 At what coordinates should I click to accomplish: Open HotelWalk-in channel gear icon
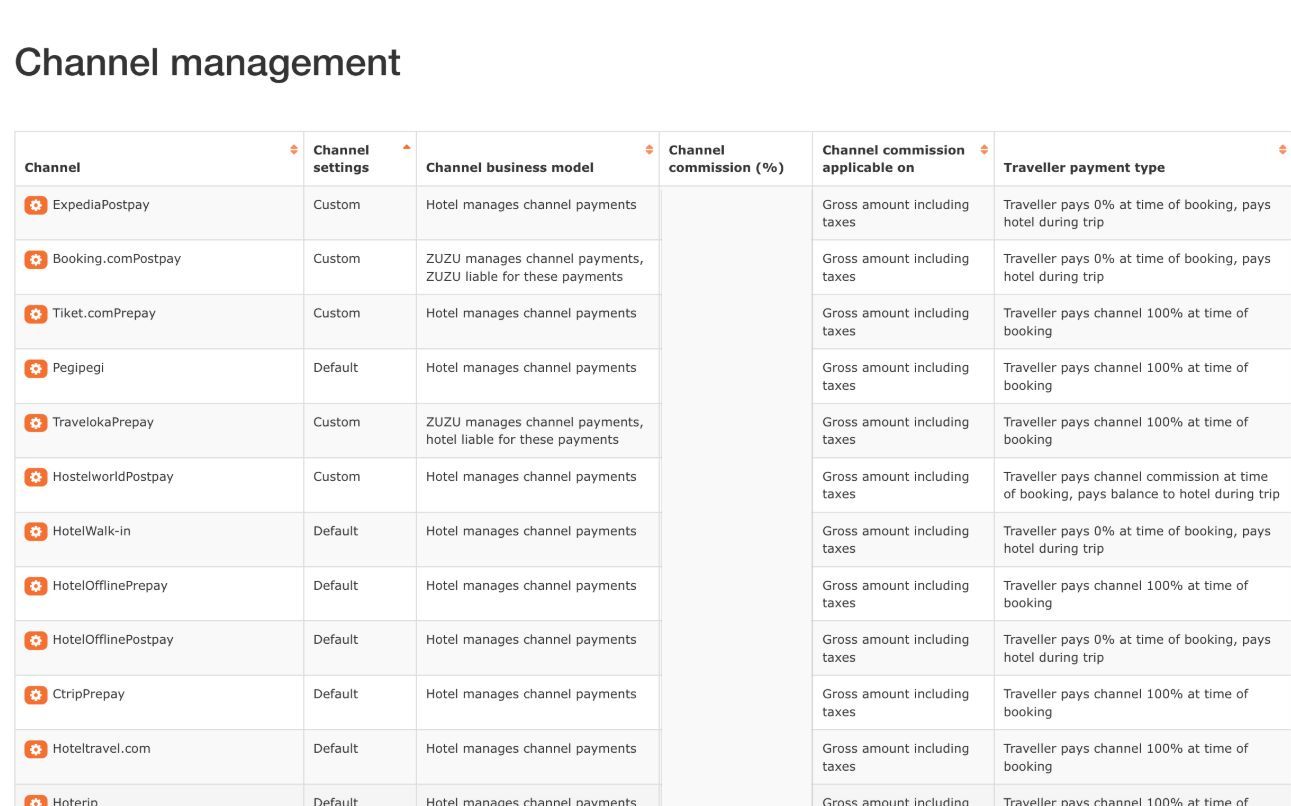click(36, 532)
